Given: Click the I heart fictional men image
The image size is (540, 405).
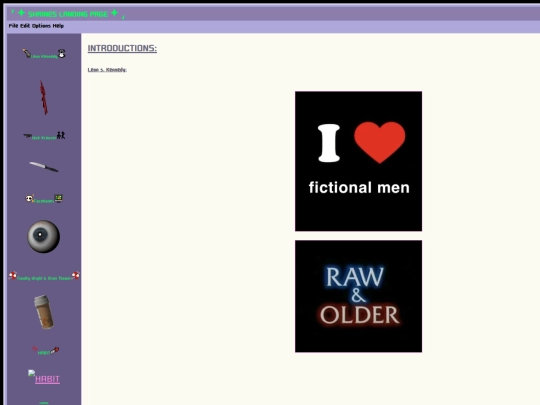Looking at the screenshot, I should point(359,161).
